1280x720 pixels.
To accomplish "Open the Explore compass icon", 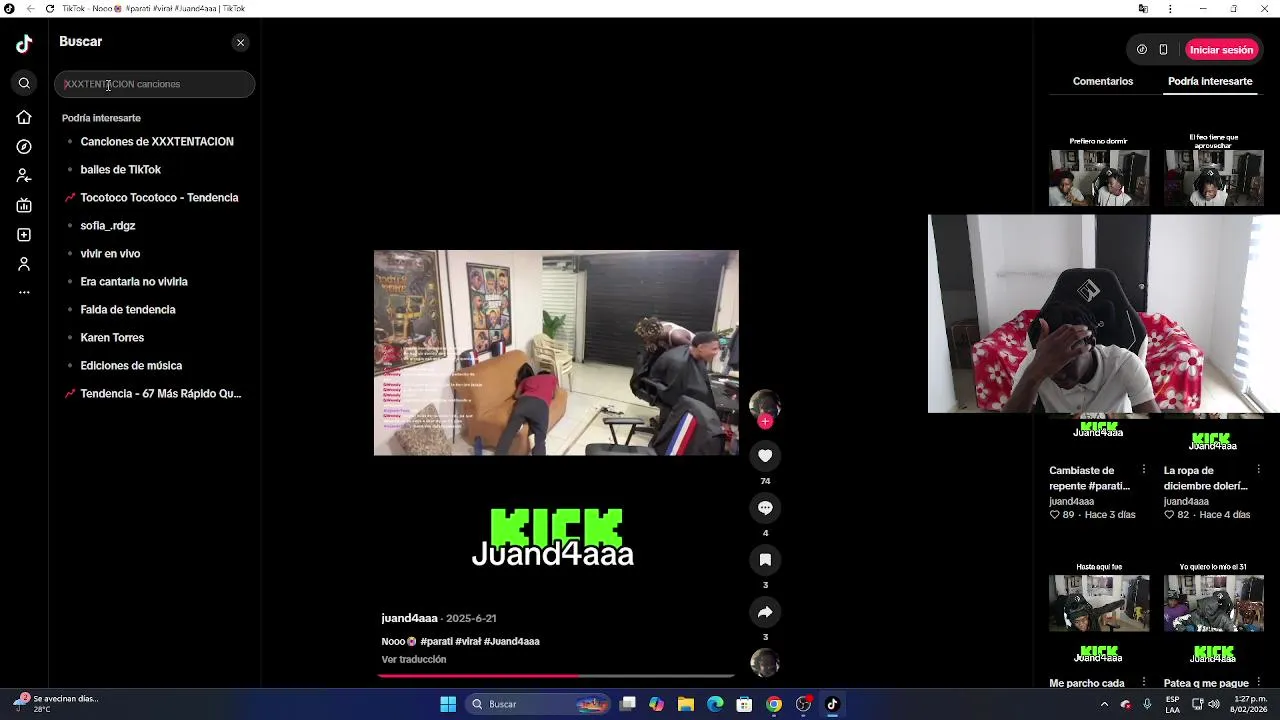I will 24,147.
